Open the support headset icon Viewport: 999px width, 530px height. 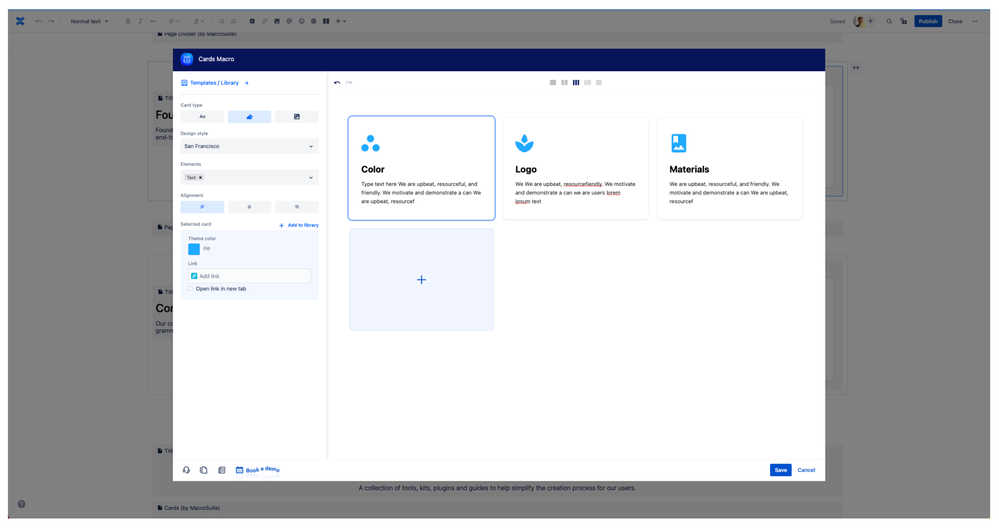186,470
